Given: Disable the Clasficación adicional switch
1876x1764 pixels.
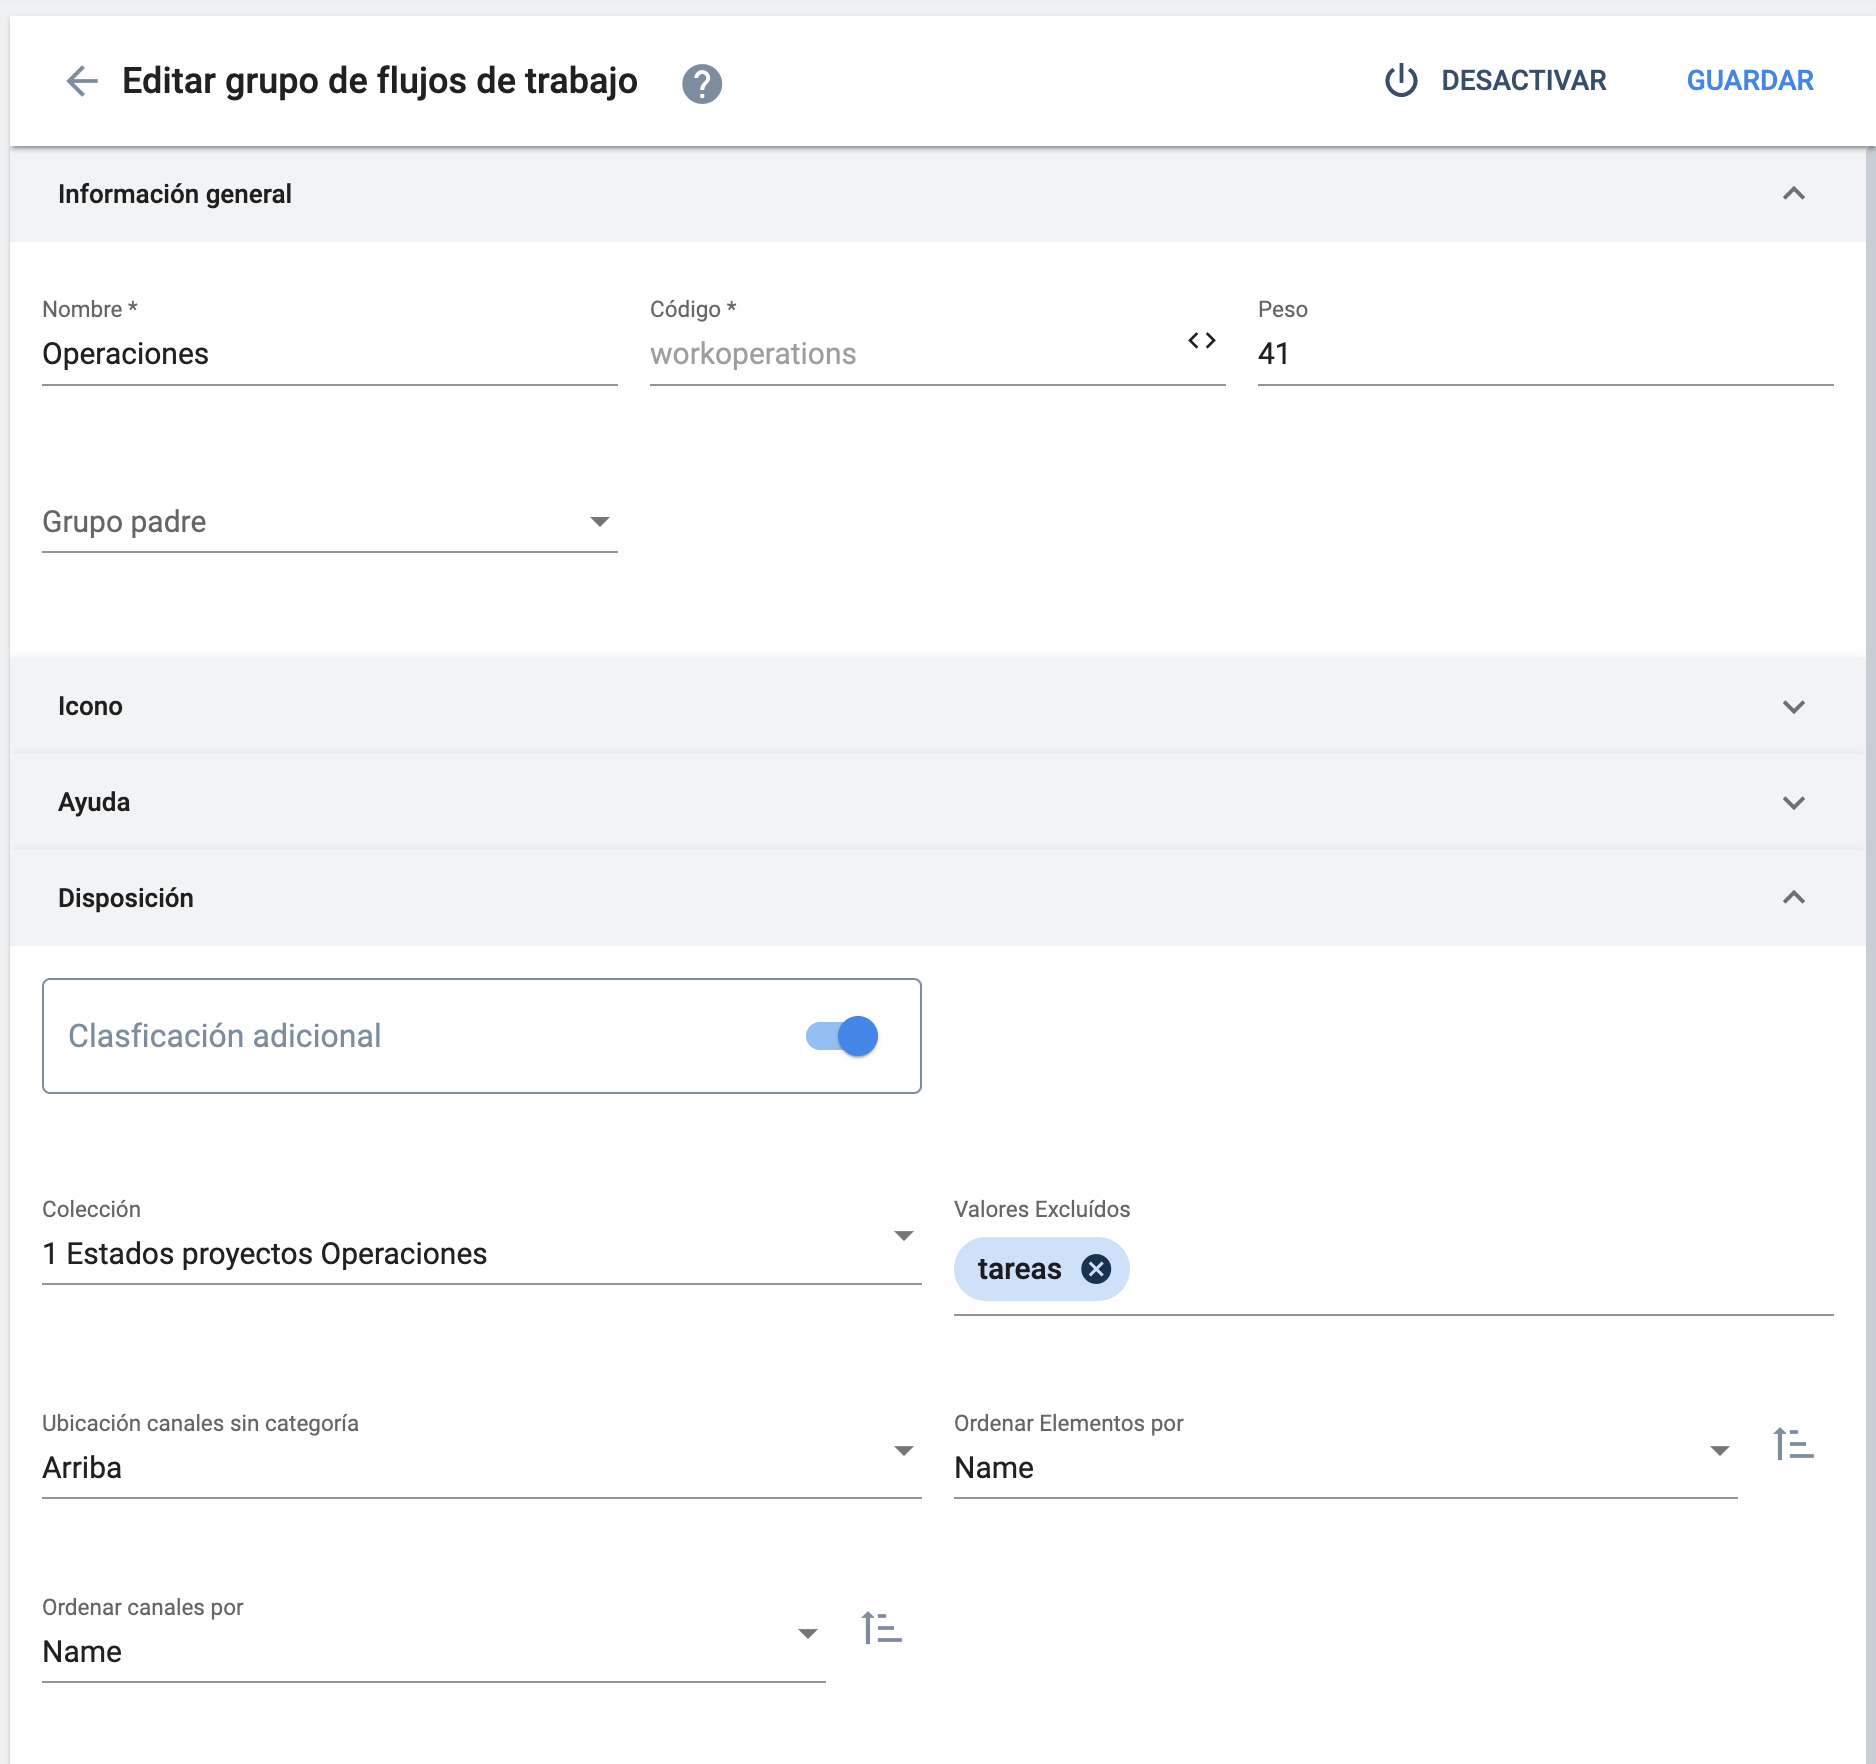Looking at the screenshot, I should (x=841, y=1035).
